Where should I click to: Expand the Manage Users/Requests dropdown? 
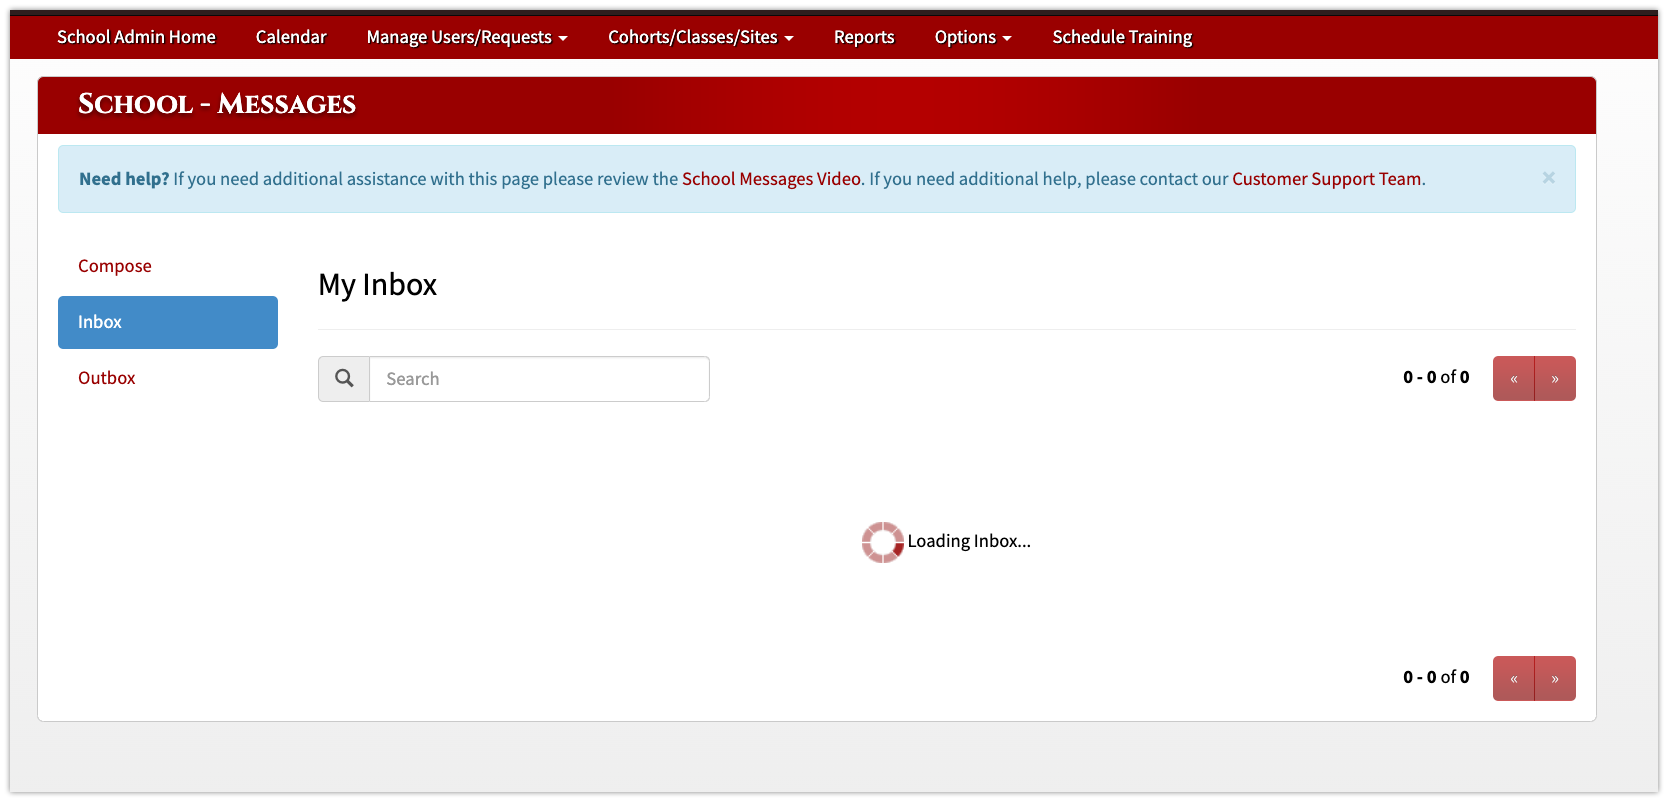[467, 37]
